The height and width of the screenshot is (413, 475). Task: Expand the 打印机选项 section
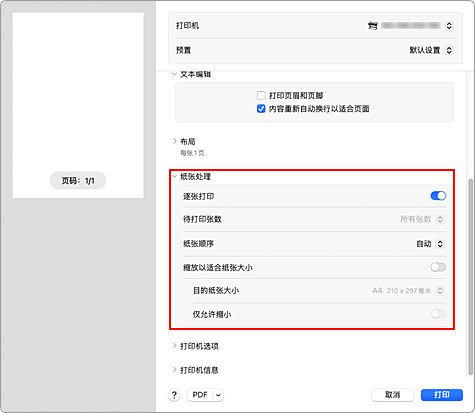[x=174, y=346]
